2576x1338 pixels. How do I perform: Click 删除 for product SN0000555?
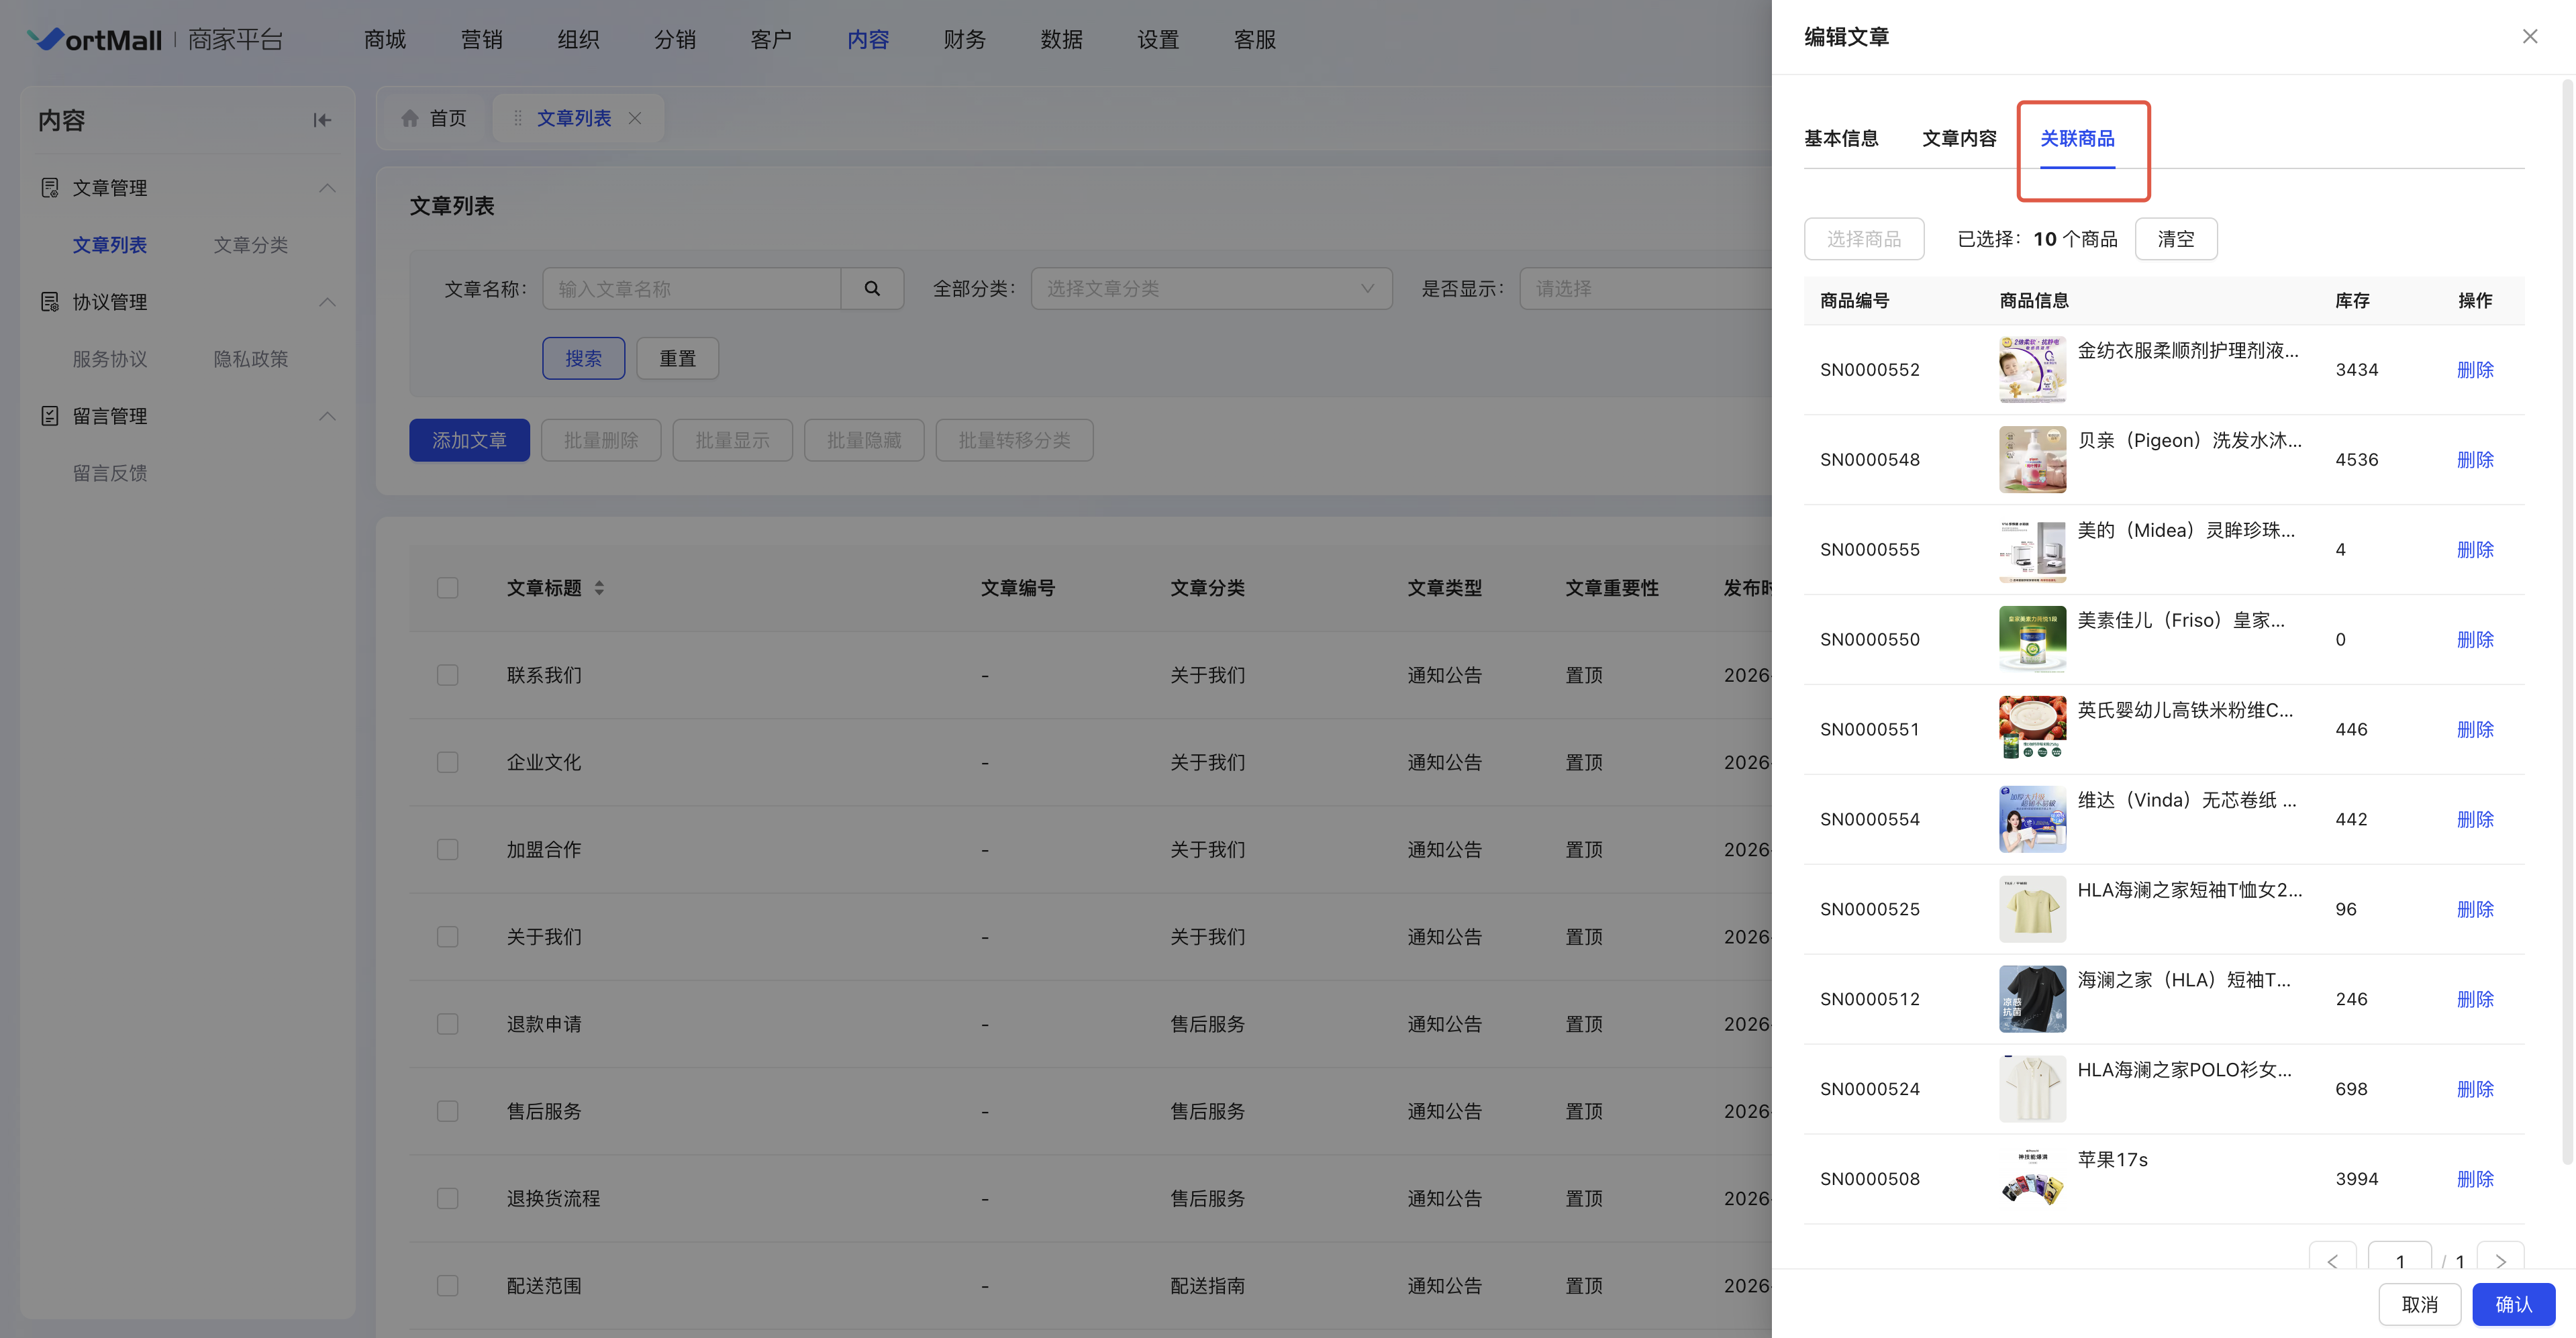pyautogui.click(x=2474, y=549)
